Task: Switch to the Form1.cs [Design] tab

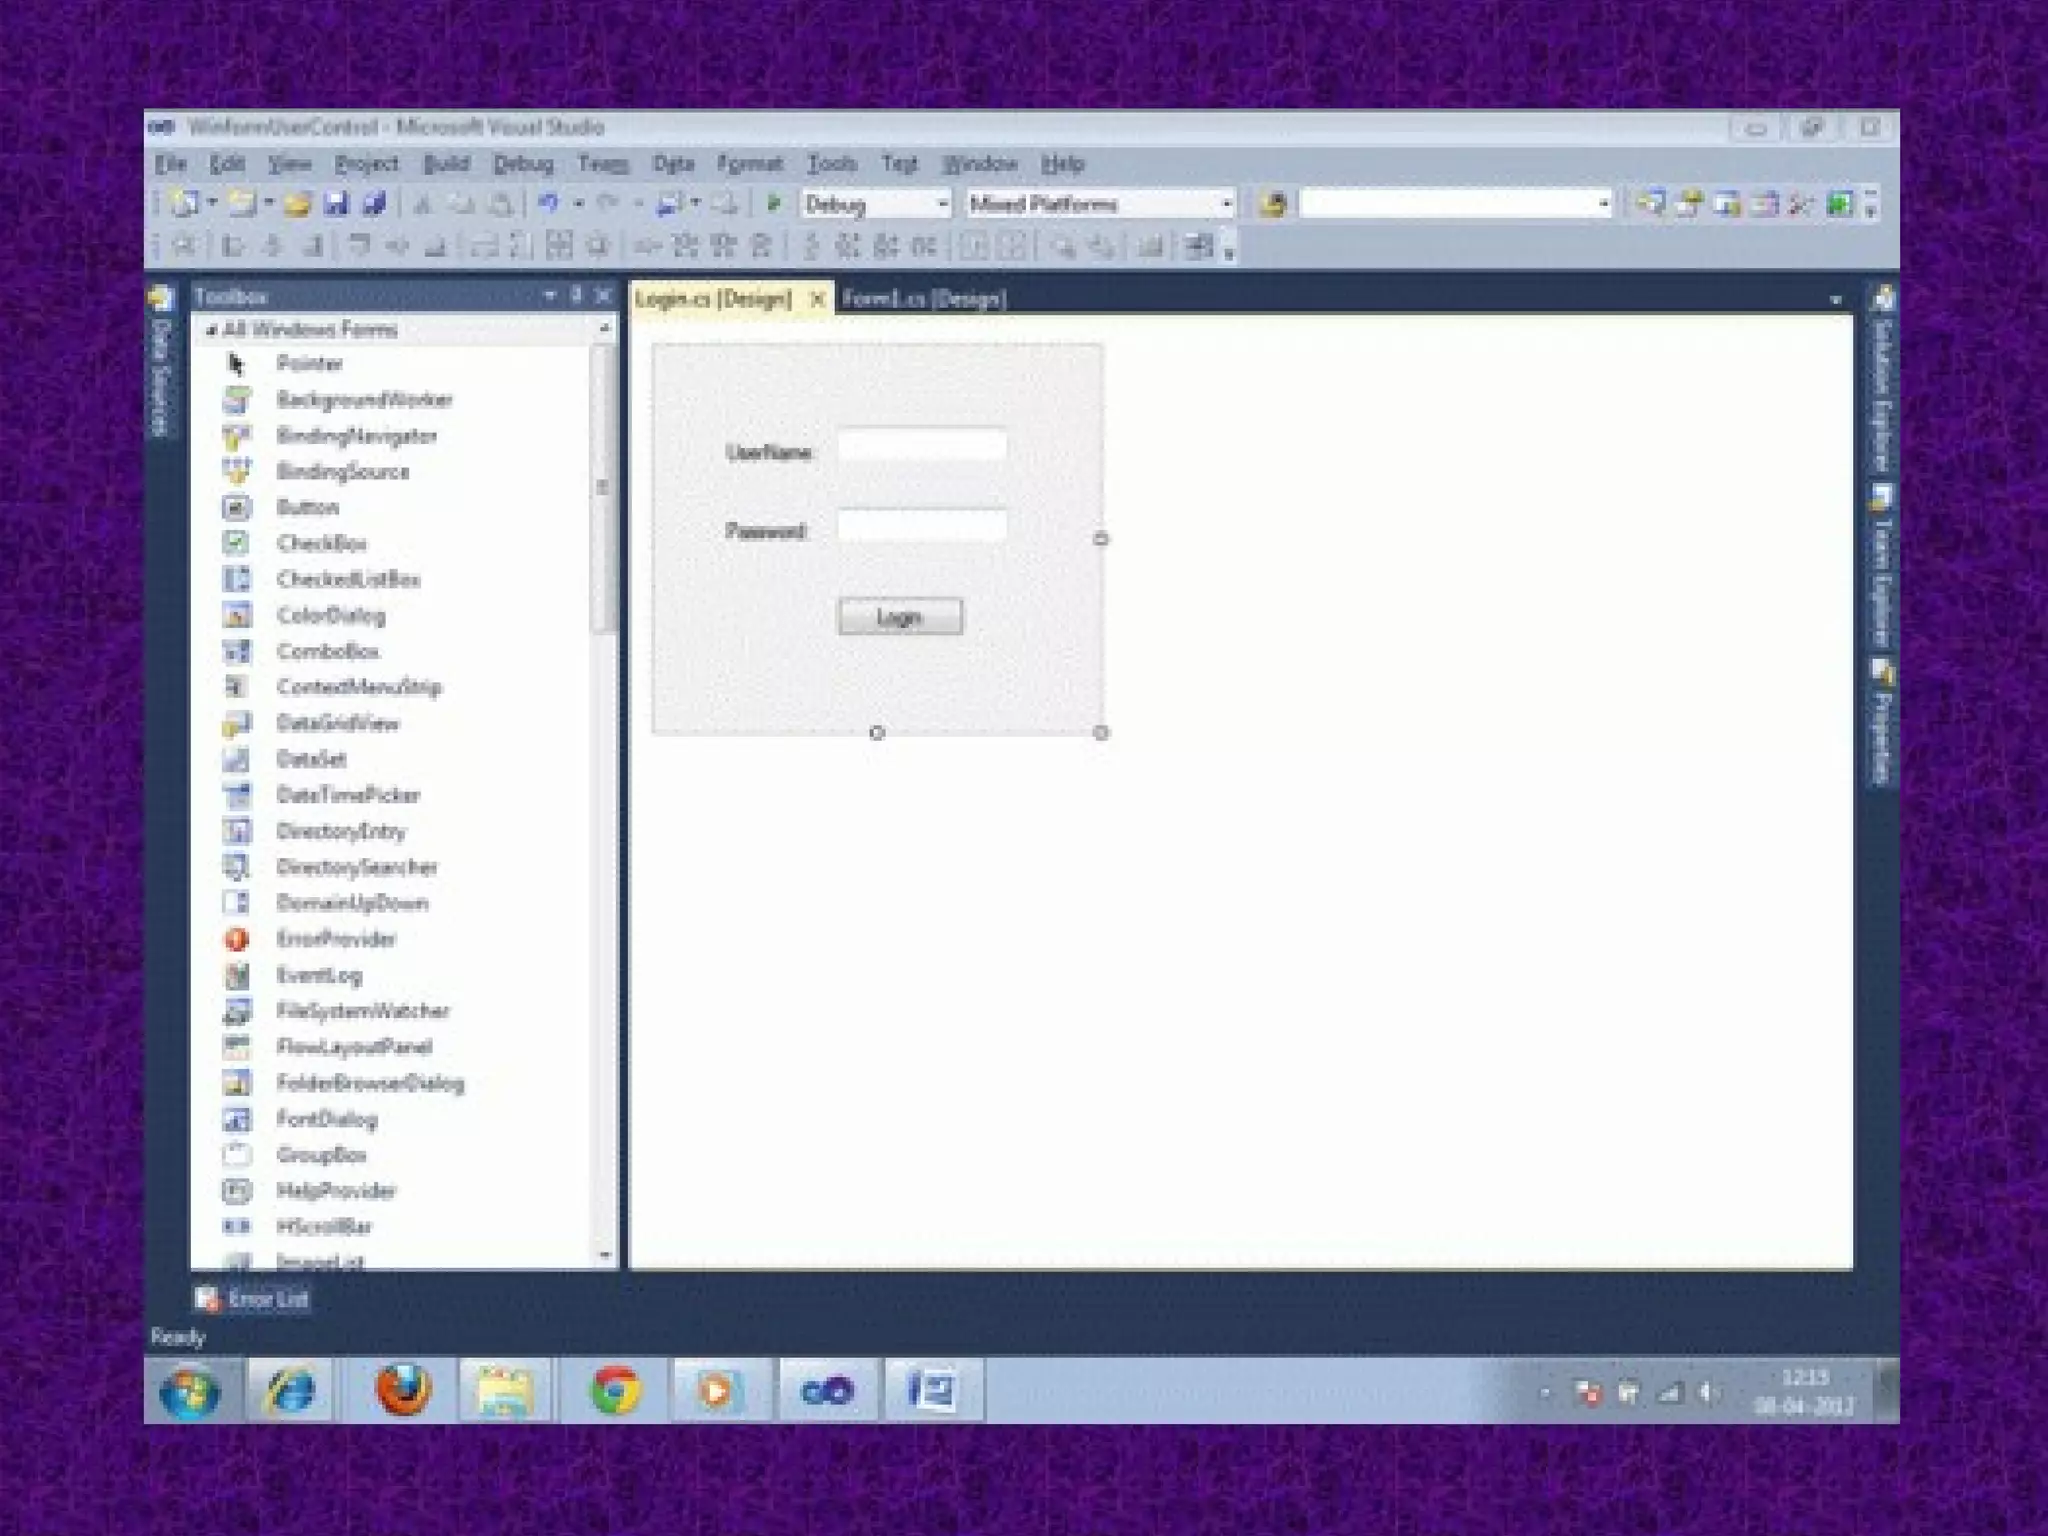Action: click(924, 299)
